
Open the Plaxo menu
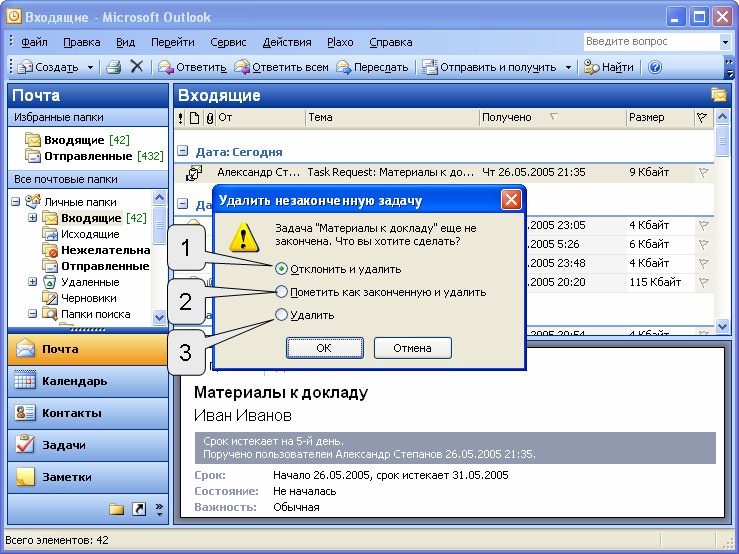340,42
